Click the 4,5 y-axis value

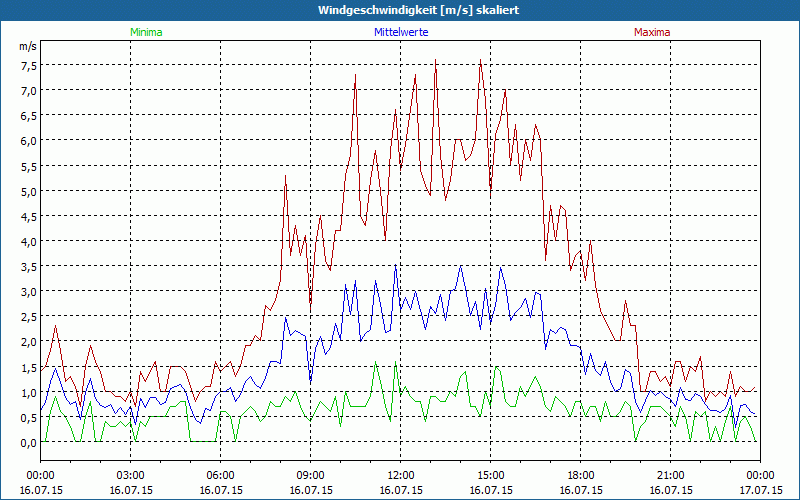coord(28,216)
